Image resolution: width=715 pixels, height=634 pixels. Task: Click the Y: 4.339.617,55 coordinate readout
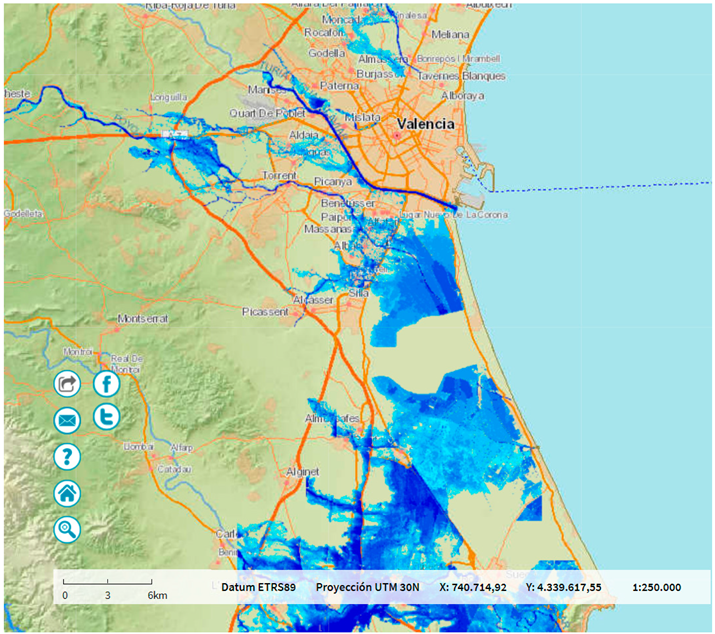pyautogui.click(x=564, y=587)
